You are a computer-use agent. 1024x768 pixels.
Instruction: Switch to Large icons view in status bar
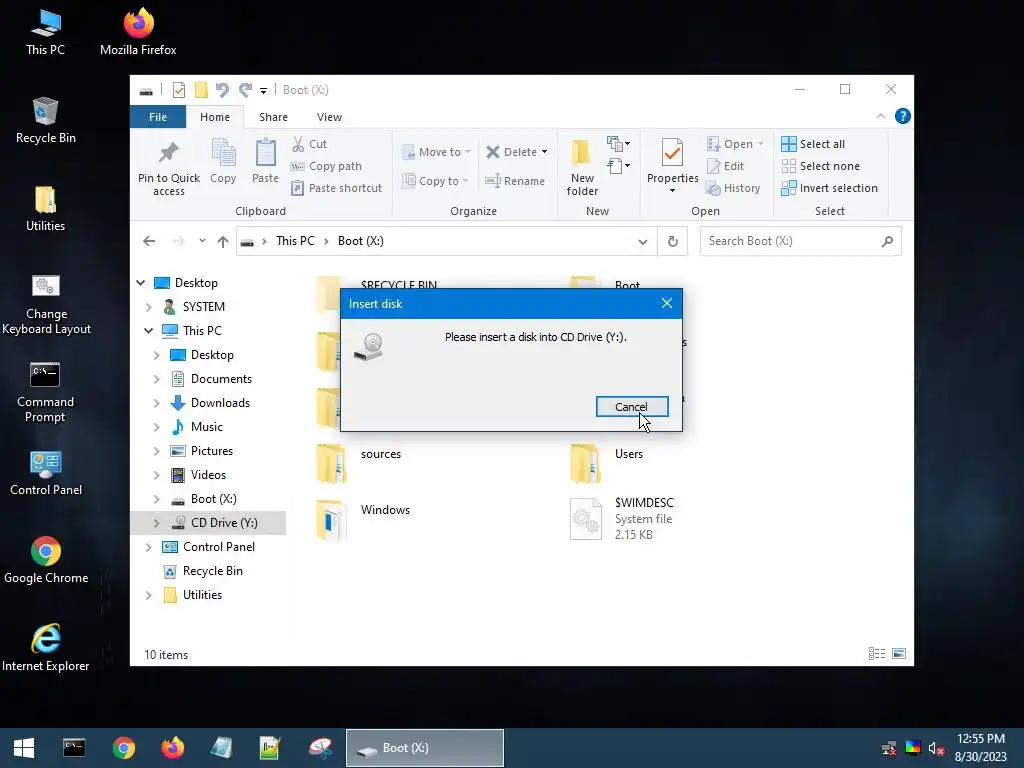coord(899,654)
